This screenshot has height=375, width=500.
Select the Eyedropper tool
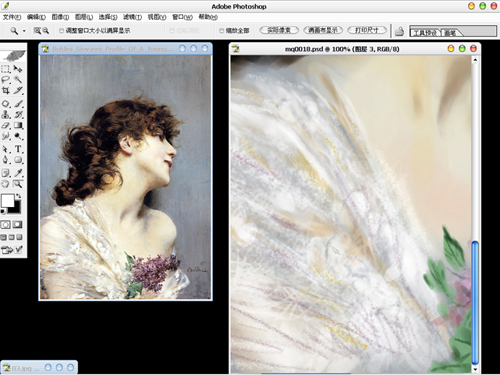pos(18,173)
